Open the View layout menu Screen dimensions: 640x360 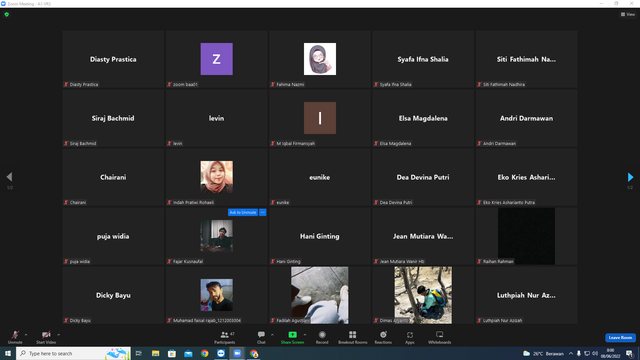[628, 14]
